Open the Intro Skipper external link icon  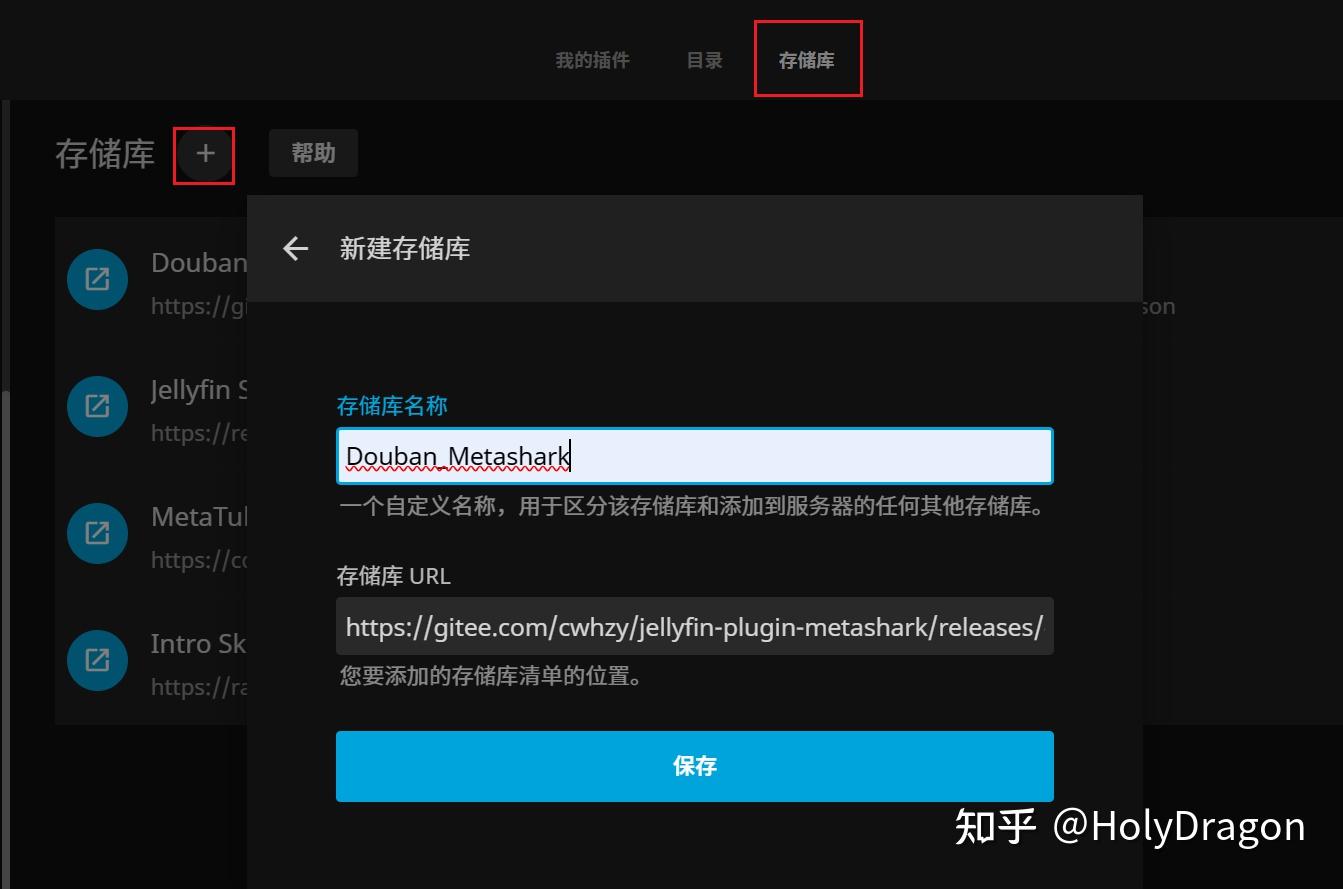point(96,660)
